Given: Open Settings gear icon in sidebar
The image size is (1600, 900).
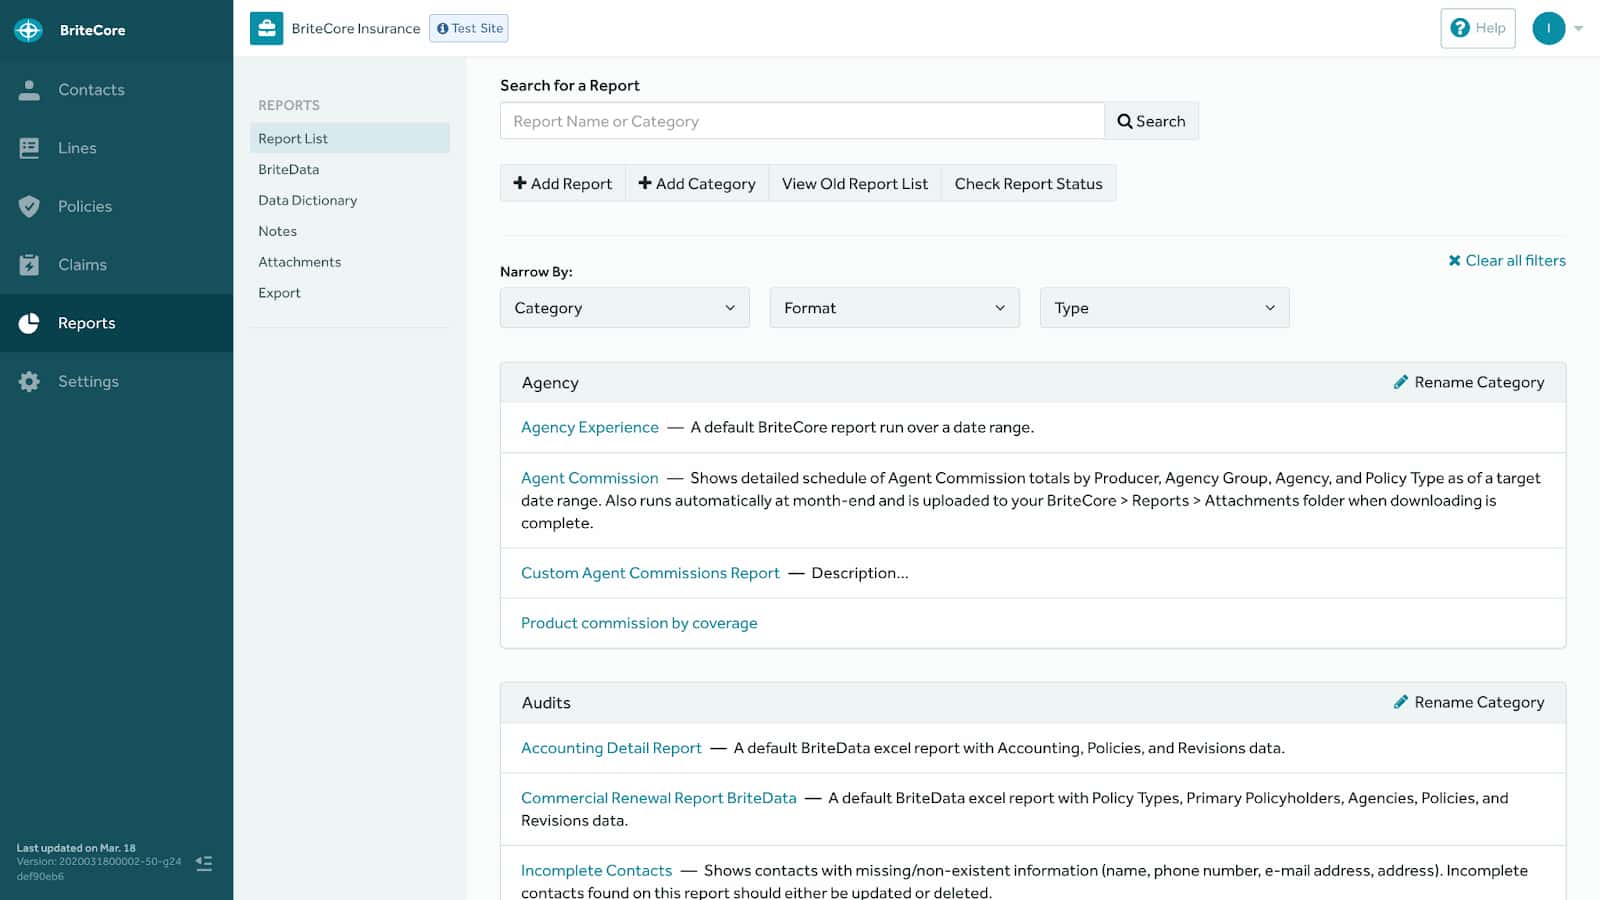Looking at the screenshot, I should click(x=29, y=381).
